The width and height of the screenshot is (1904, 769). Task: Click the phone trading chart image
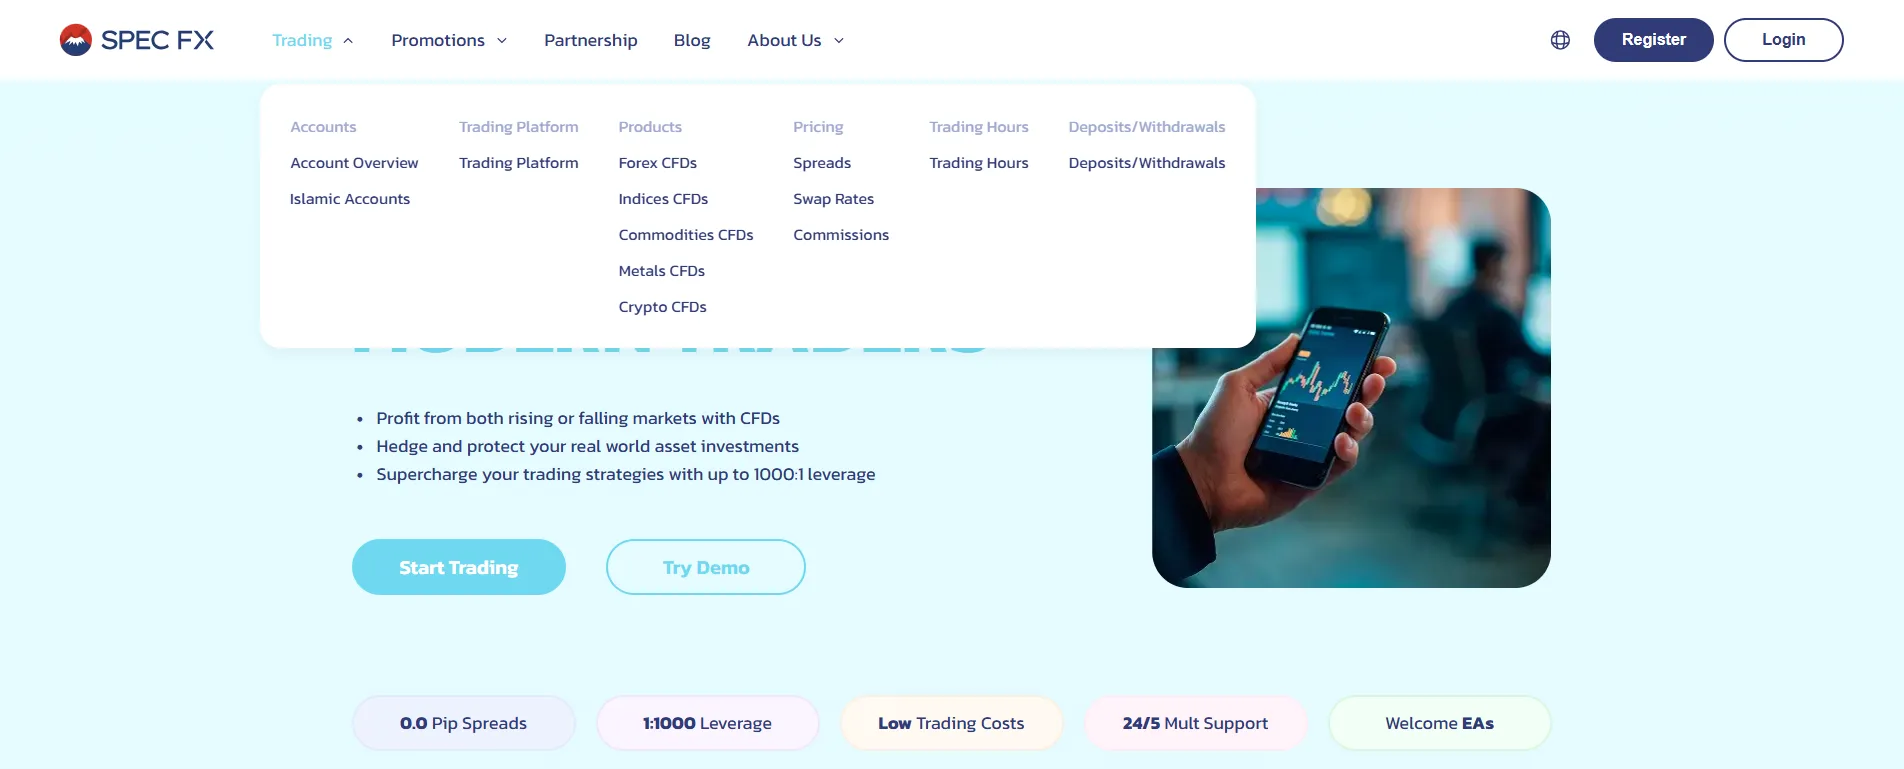point(1351,388)
